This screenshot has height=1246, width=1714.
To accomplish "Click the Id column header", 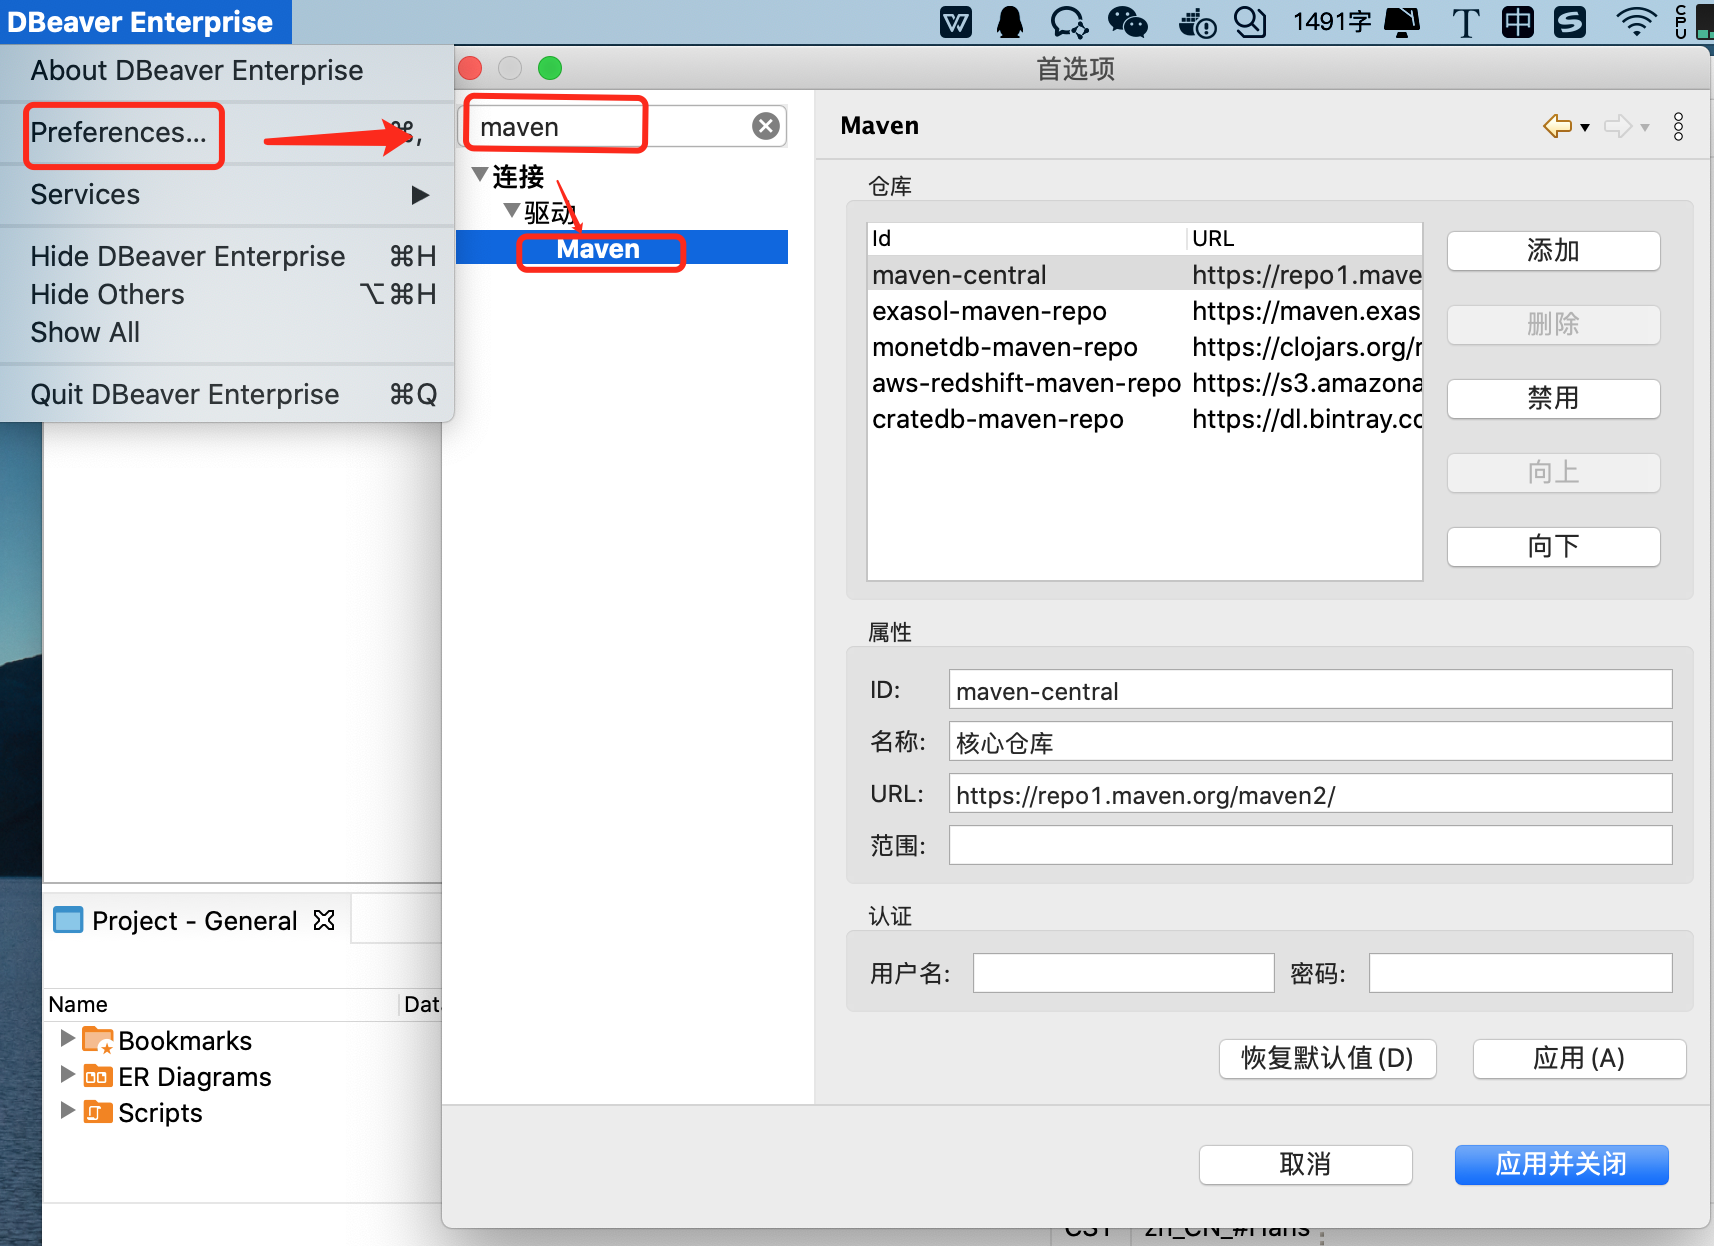I will 1027,238.
